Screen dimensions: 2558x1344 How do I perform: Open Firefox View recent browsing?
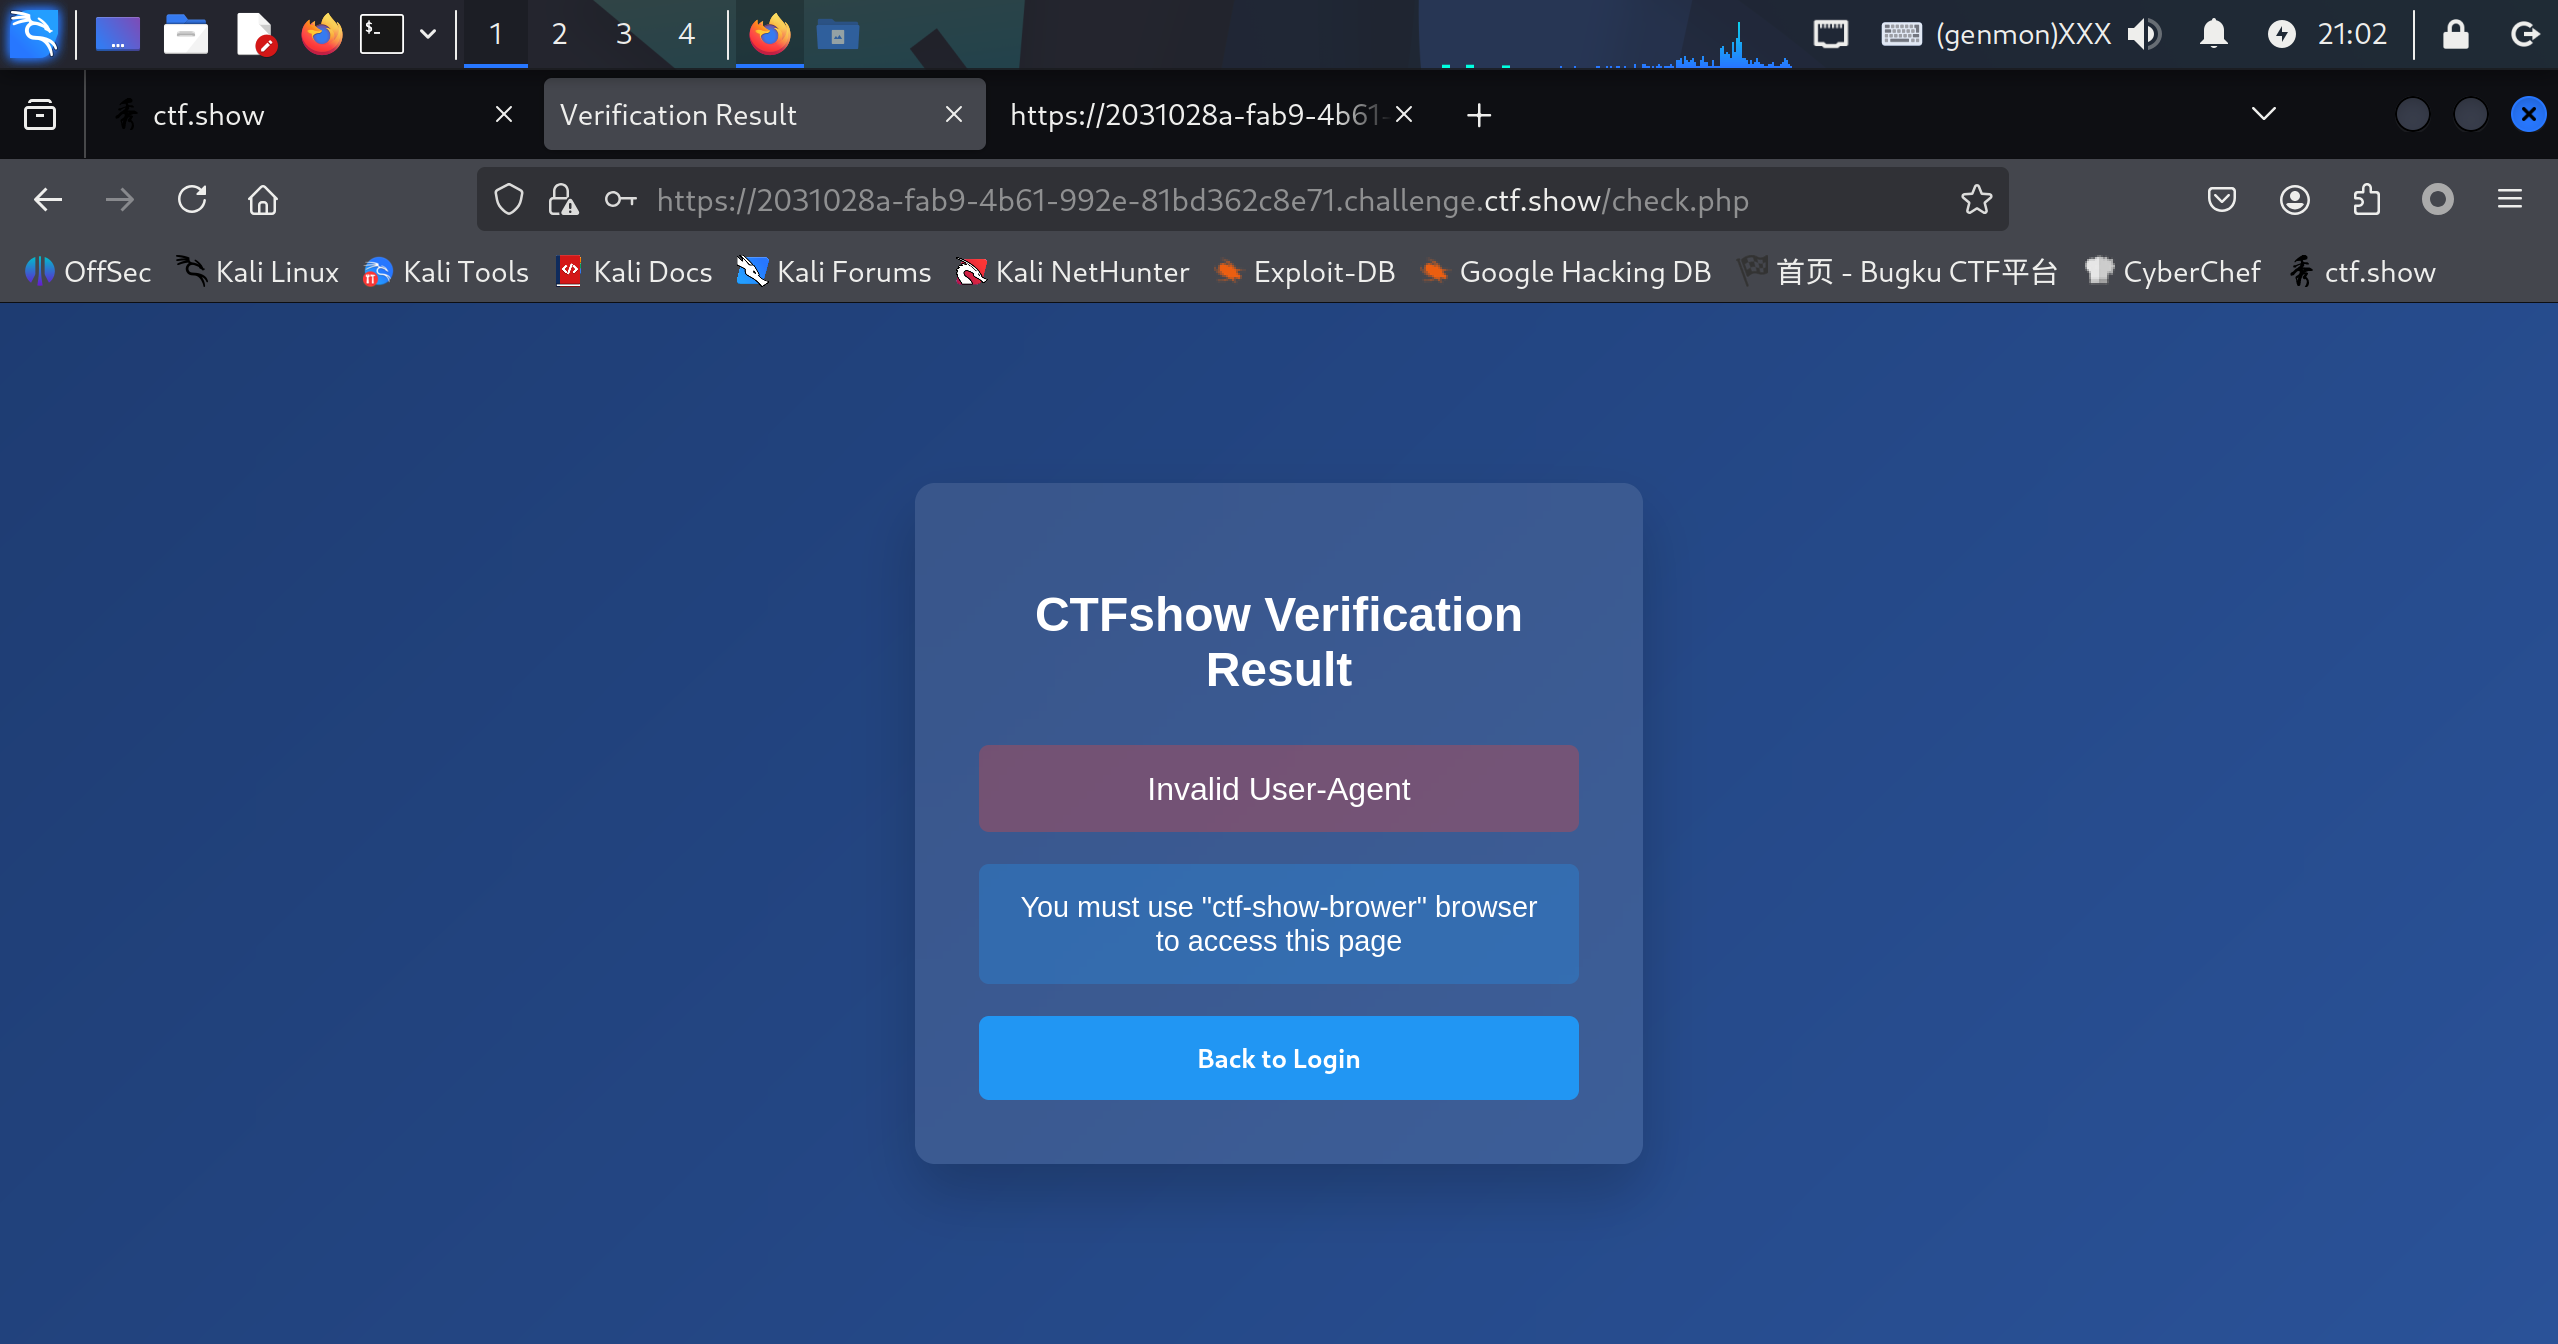point(40,115)
